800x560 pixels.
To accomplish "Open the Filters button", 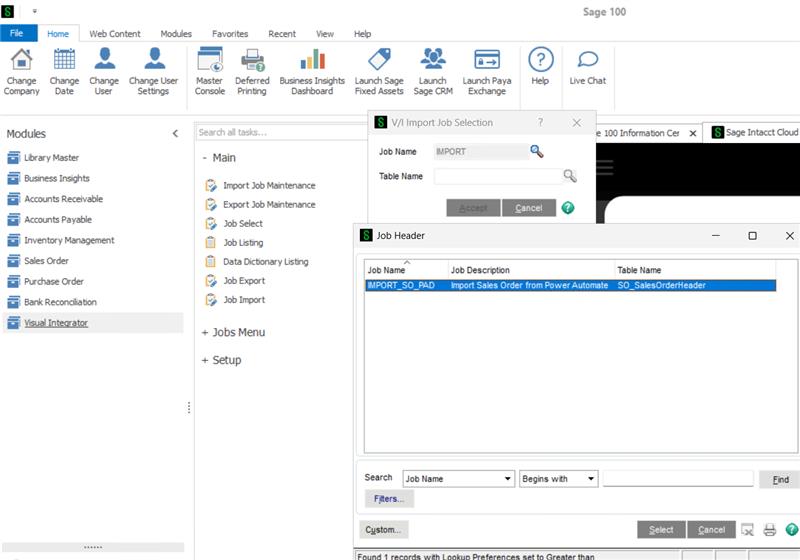I will pos(389,499).
